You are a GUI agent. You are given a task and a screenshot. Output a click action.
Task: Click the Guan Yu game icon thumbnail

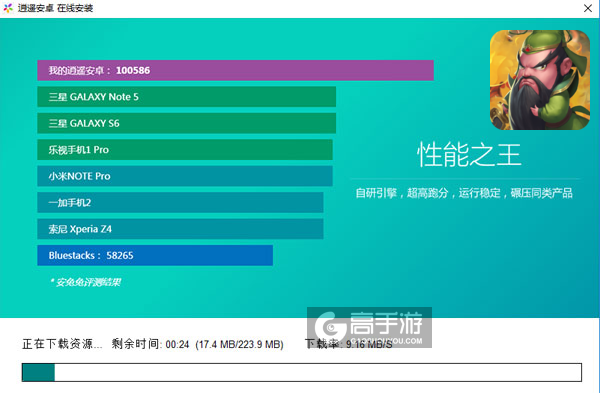(540, 80)
